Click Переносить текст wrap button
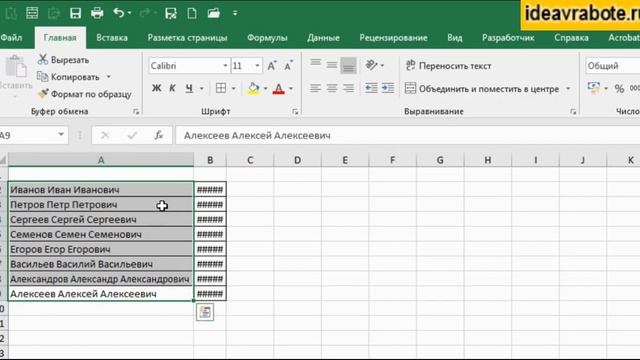 pos(448,66)
